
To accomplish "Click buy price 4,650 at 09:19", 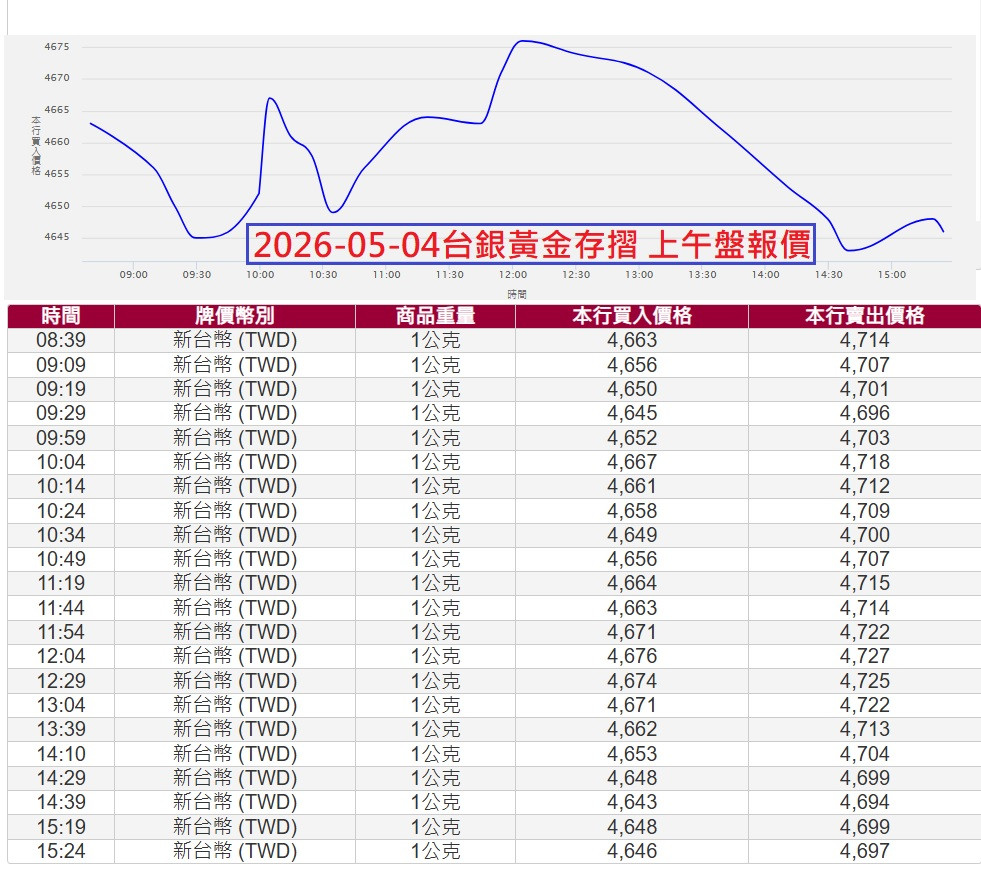I will [632, 389].
